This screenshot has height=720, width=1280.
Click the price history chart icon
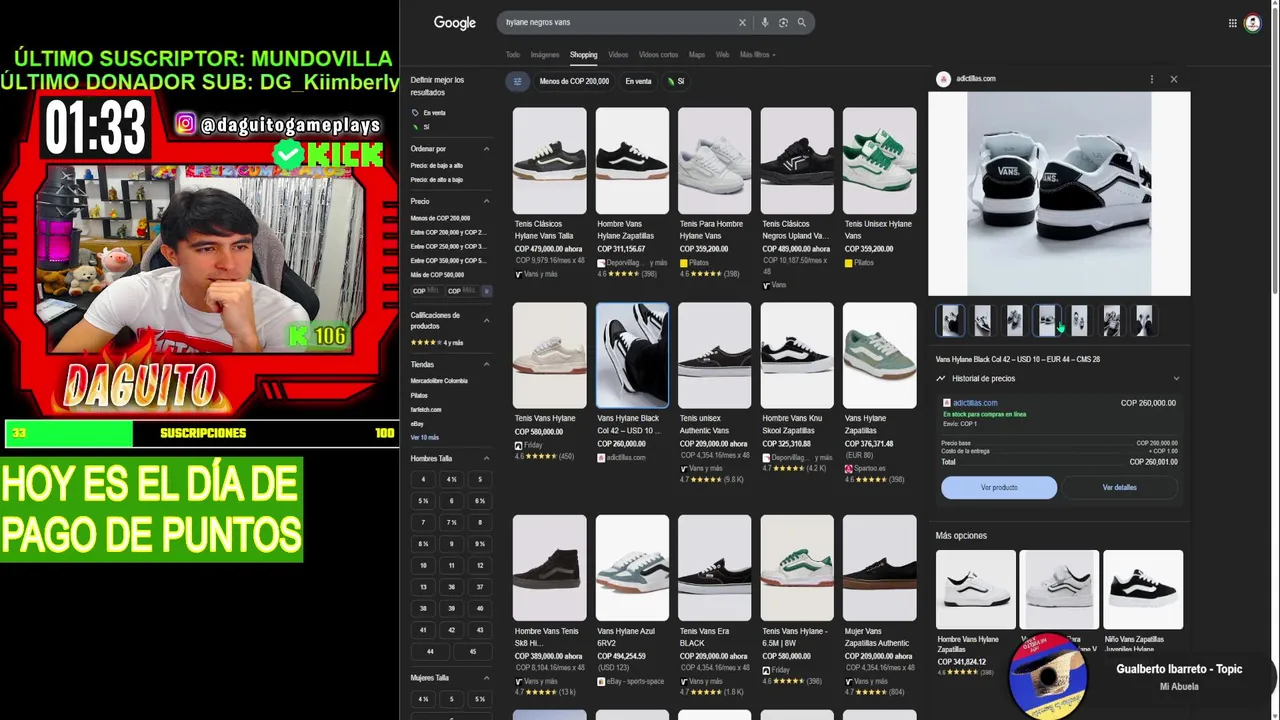[x=941, y=379]
